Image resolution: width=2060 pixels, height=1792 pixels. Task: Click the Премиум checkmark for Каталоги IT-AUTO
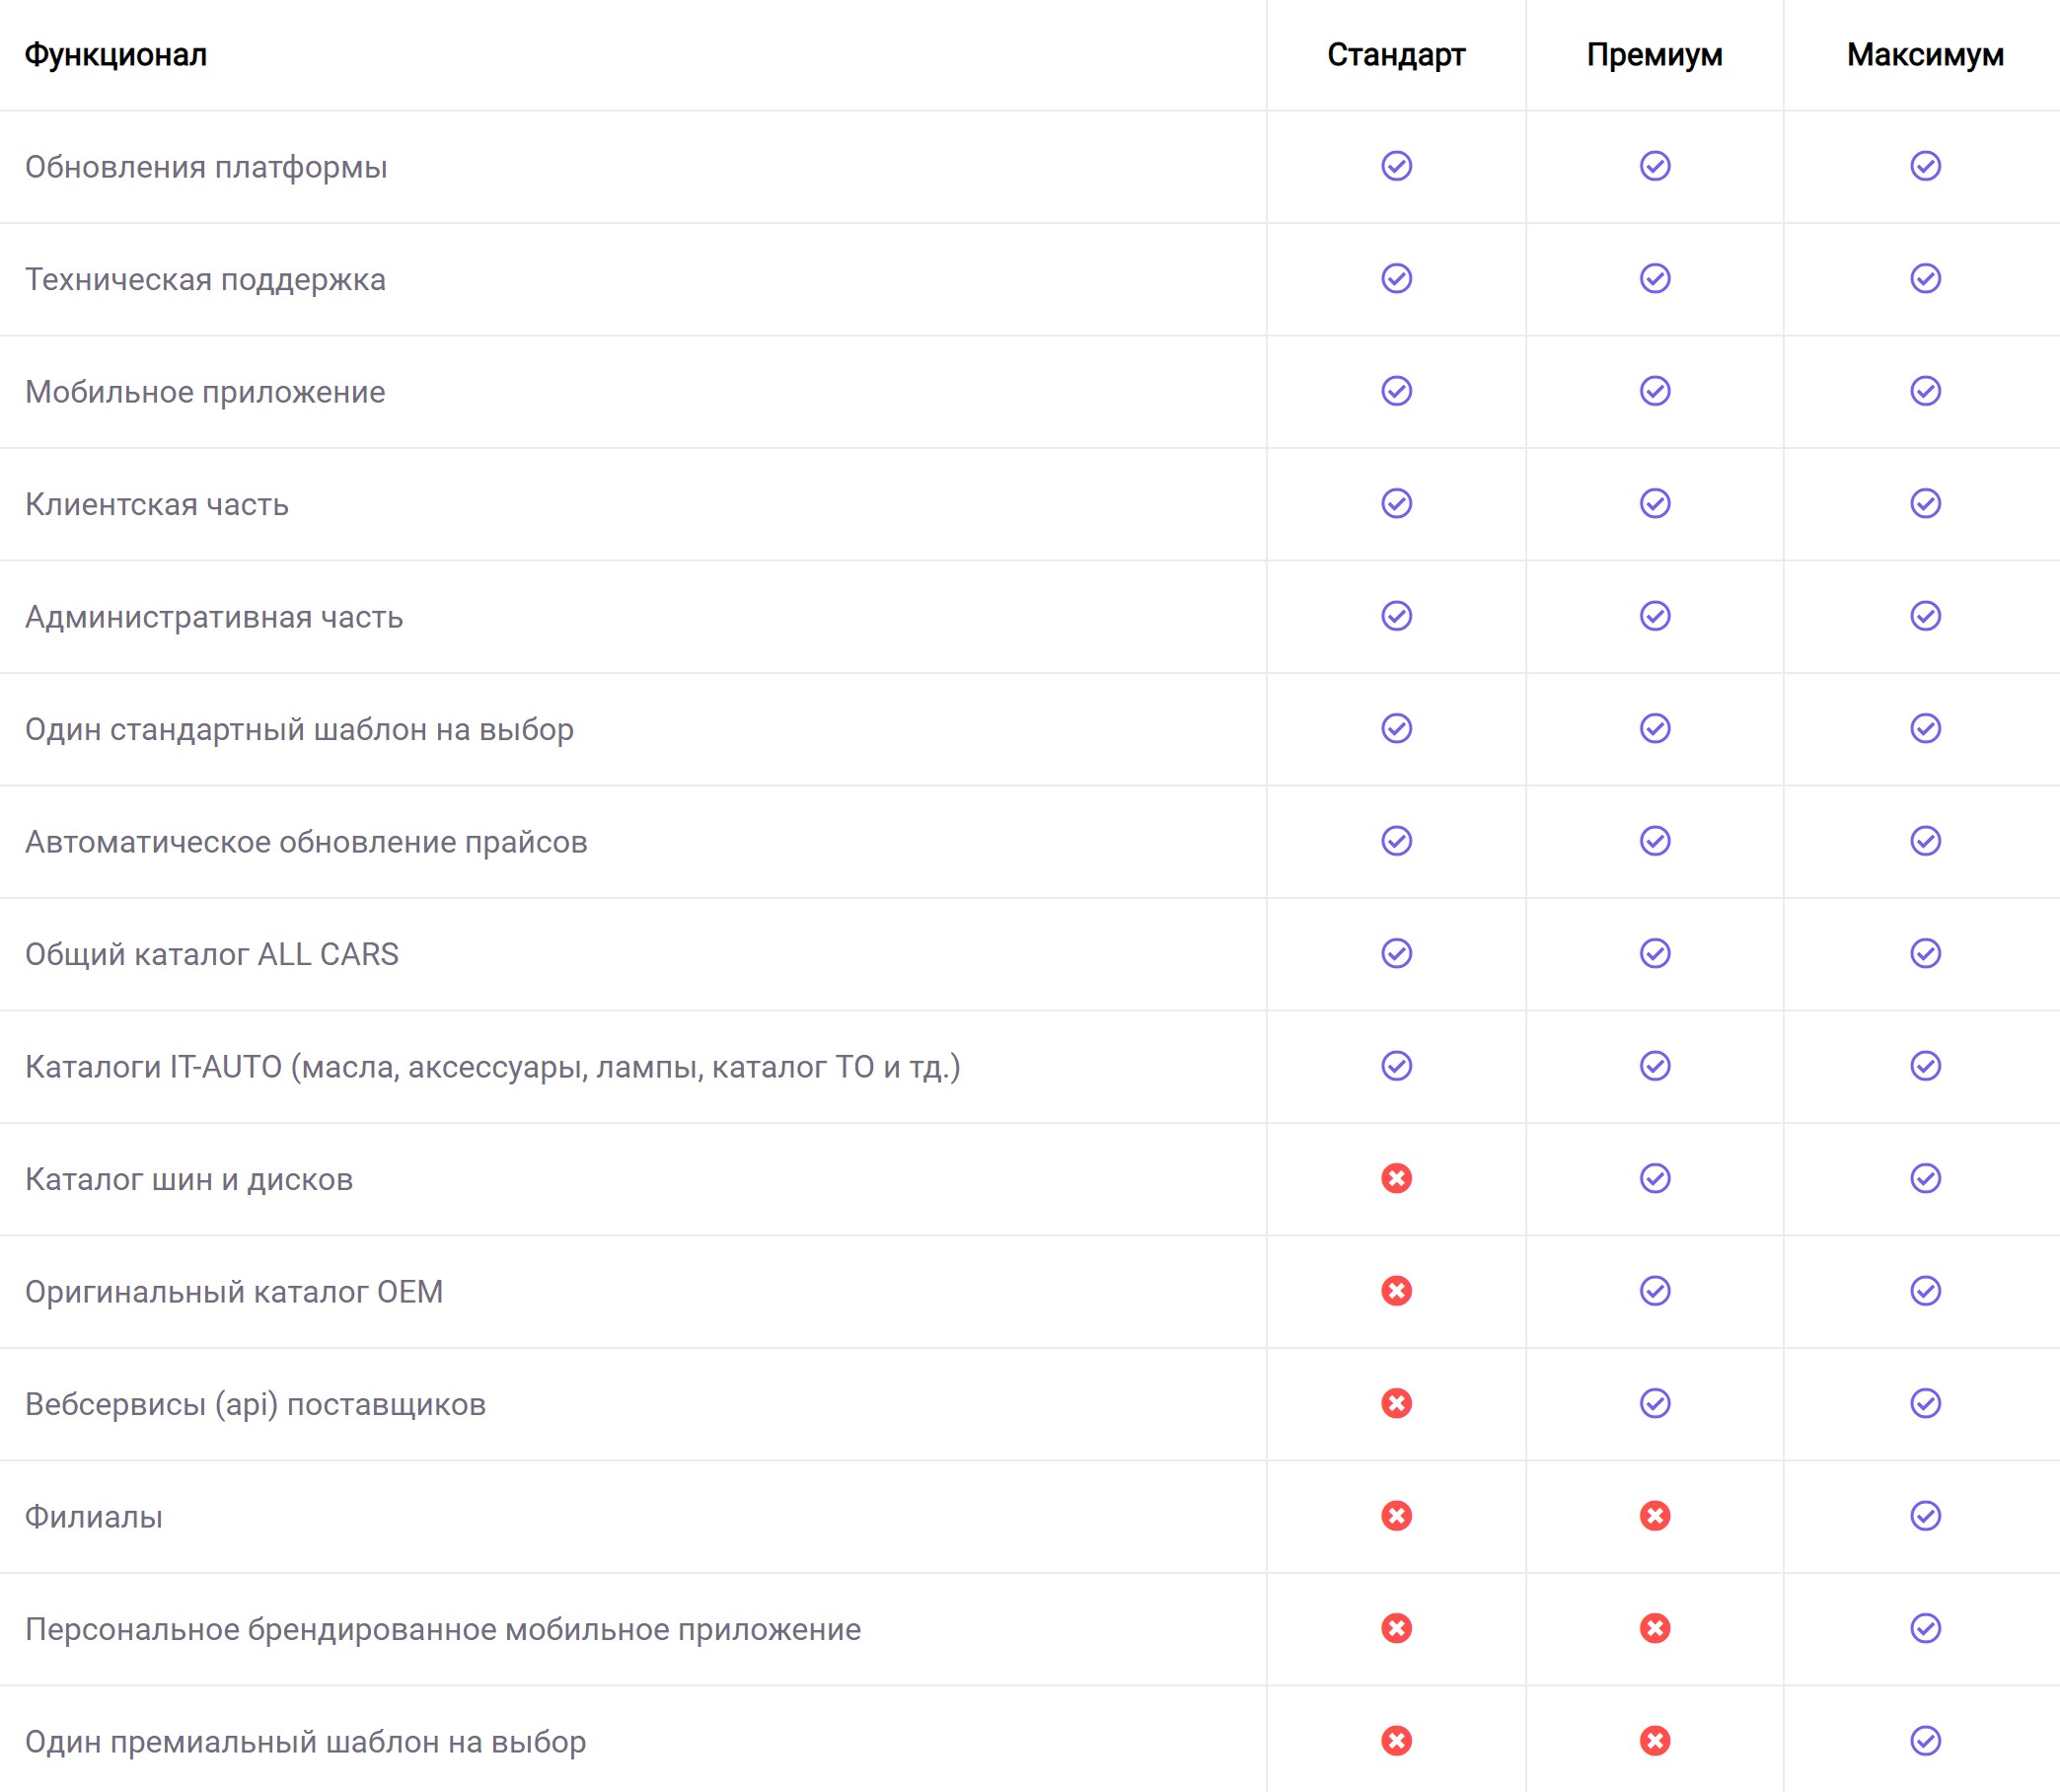pyautogui.click(x=1655, y=1066)
